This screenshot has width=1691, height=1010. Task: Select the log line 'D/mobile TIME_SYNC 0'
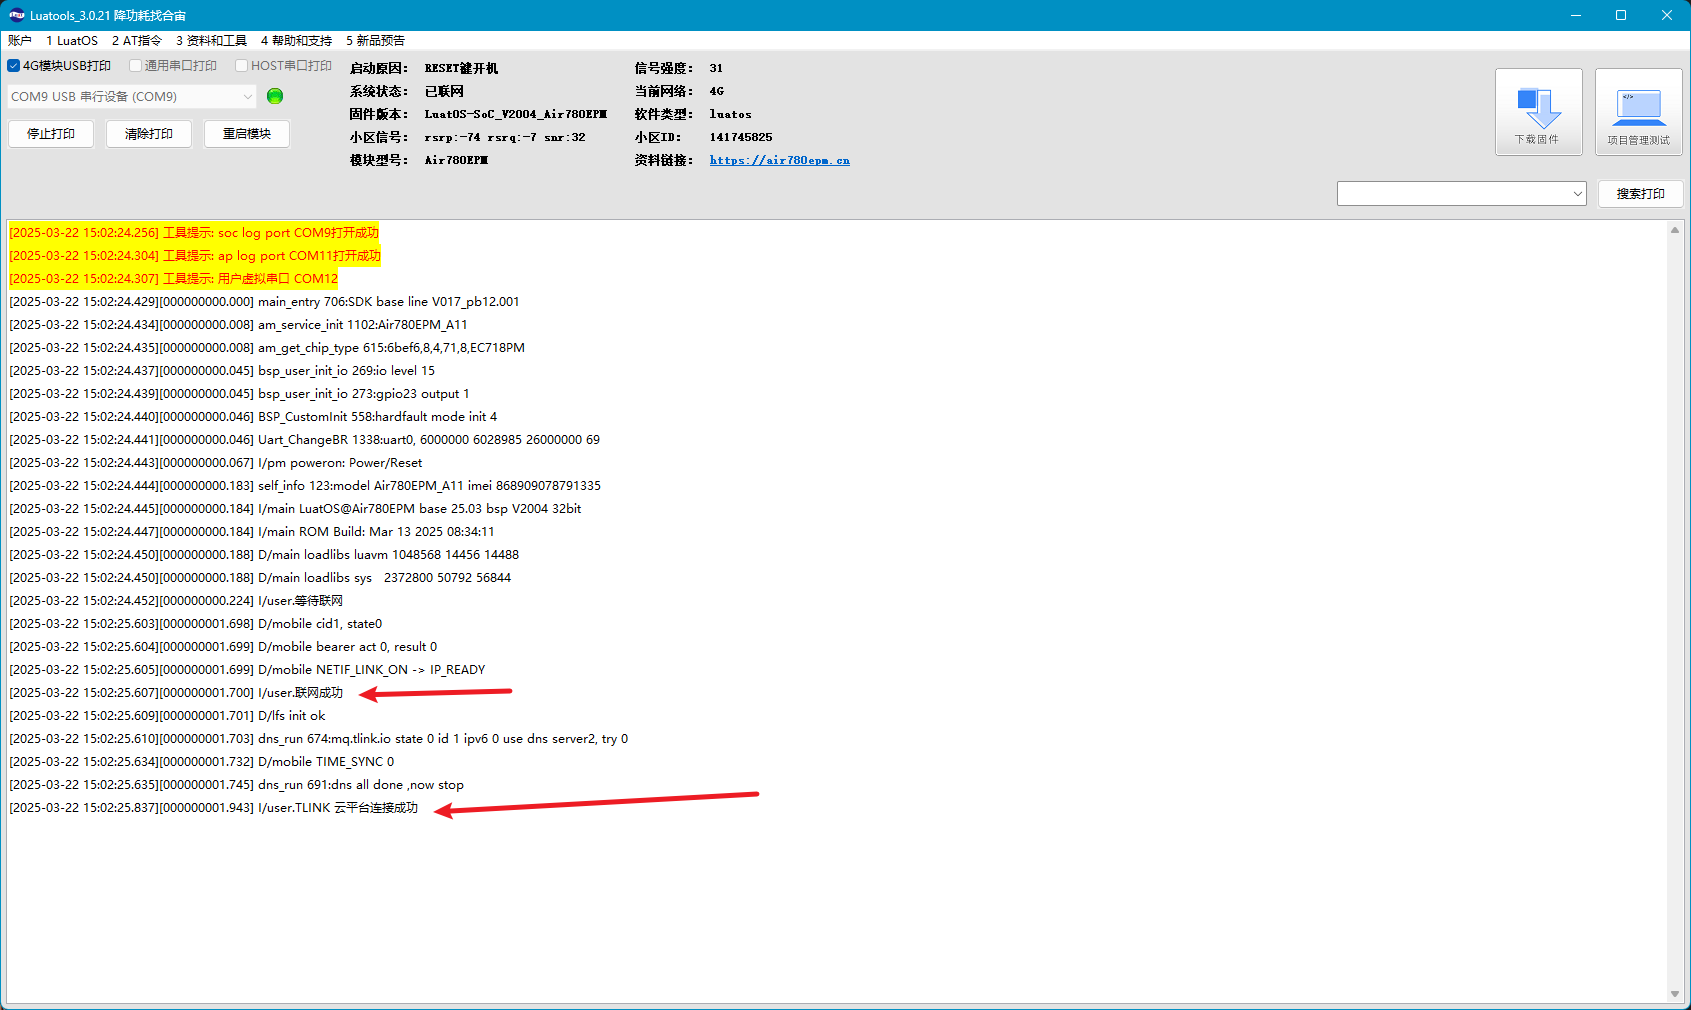pyautogui.click(x=202, y=762)
